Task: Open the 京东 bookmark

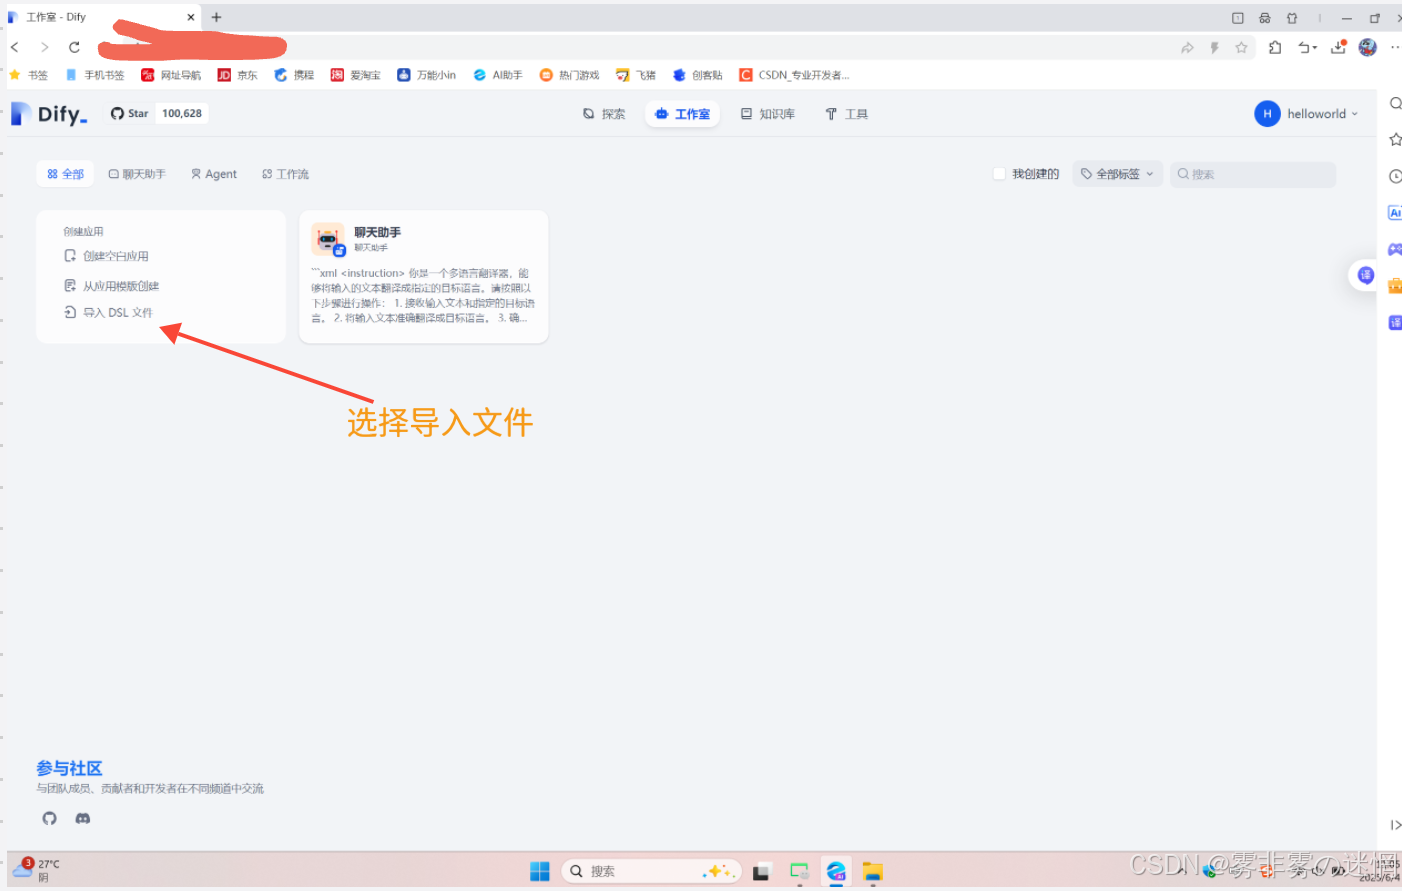Action: coord(238,75)
